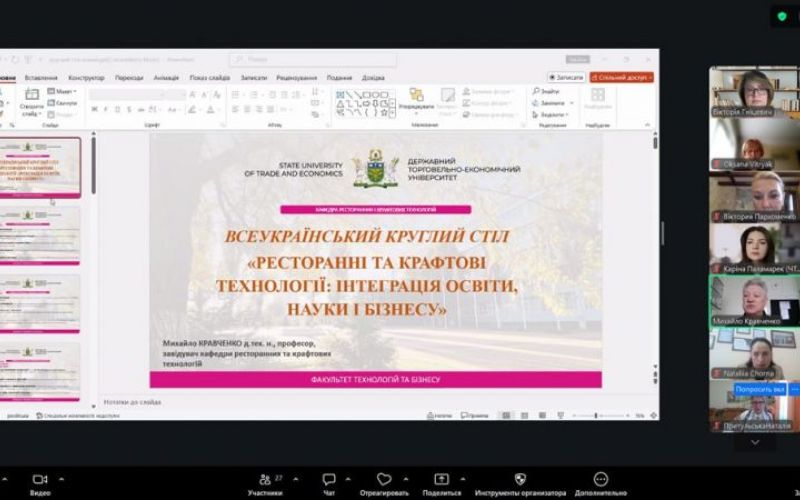
Task: Open the Показ слайдів ribbon tab
Action: [209, 78]
